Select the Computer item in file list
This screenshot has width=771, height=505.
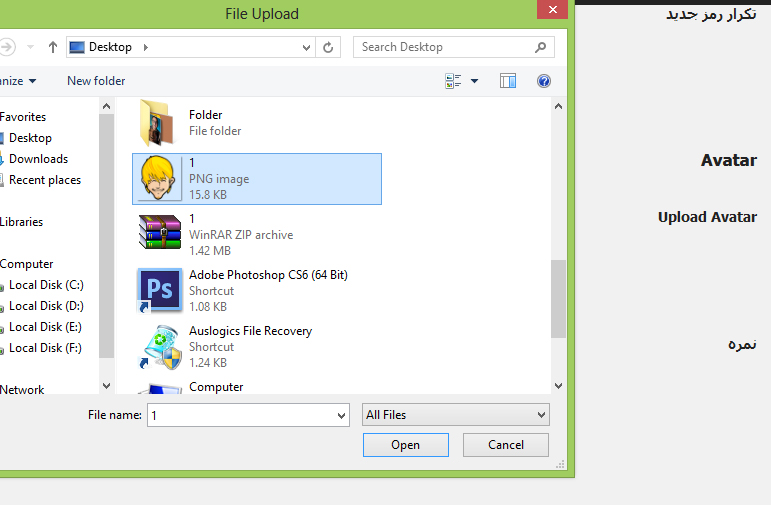coord(216,387)
